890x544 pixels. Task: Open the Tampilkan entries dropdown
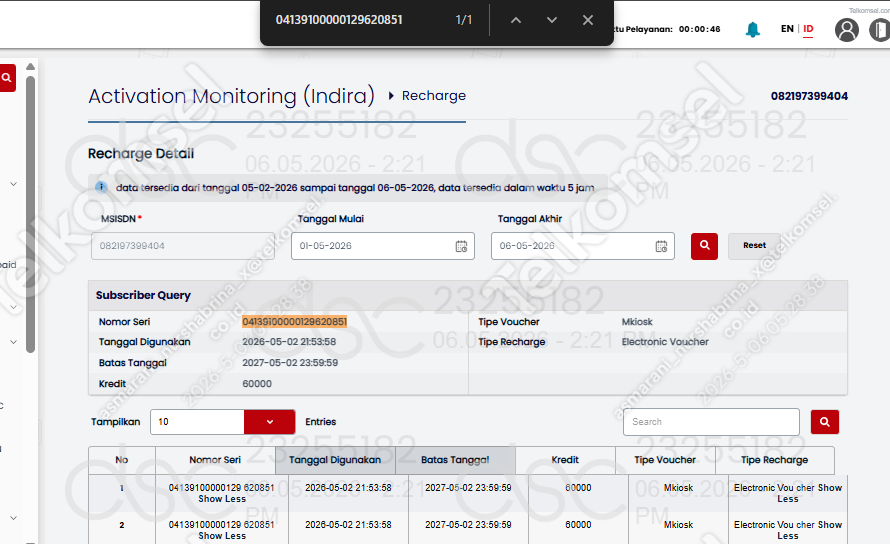click(222, 422)
